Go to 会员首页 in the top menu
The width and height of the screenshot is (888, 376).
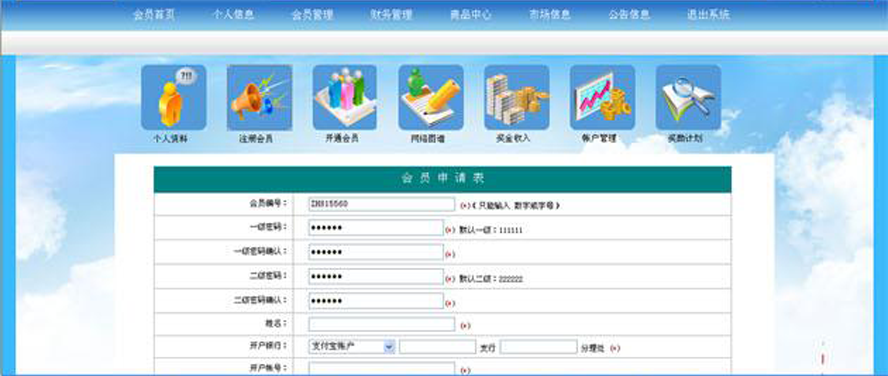point(154,15)
